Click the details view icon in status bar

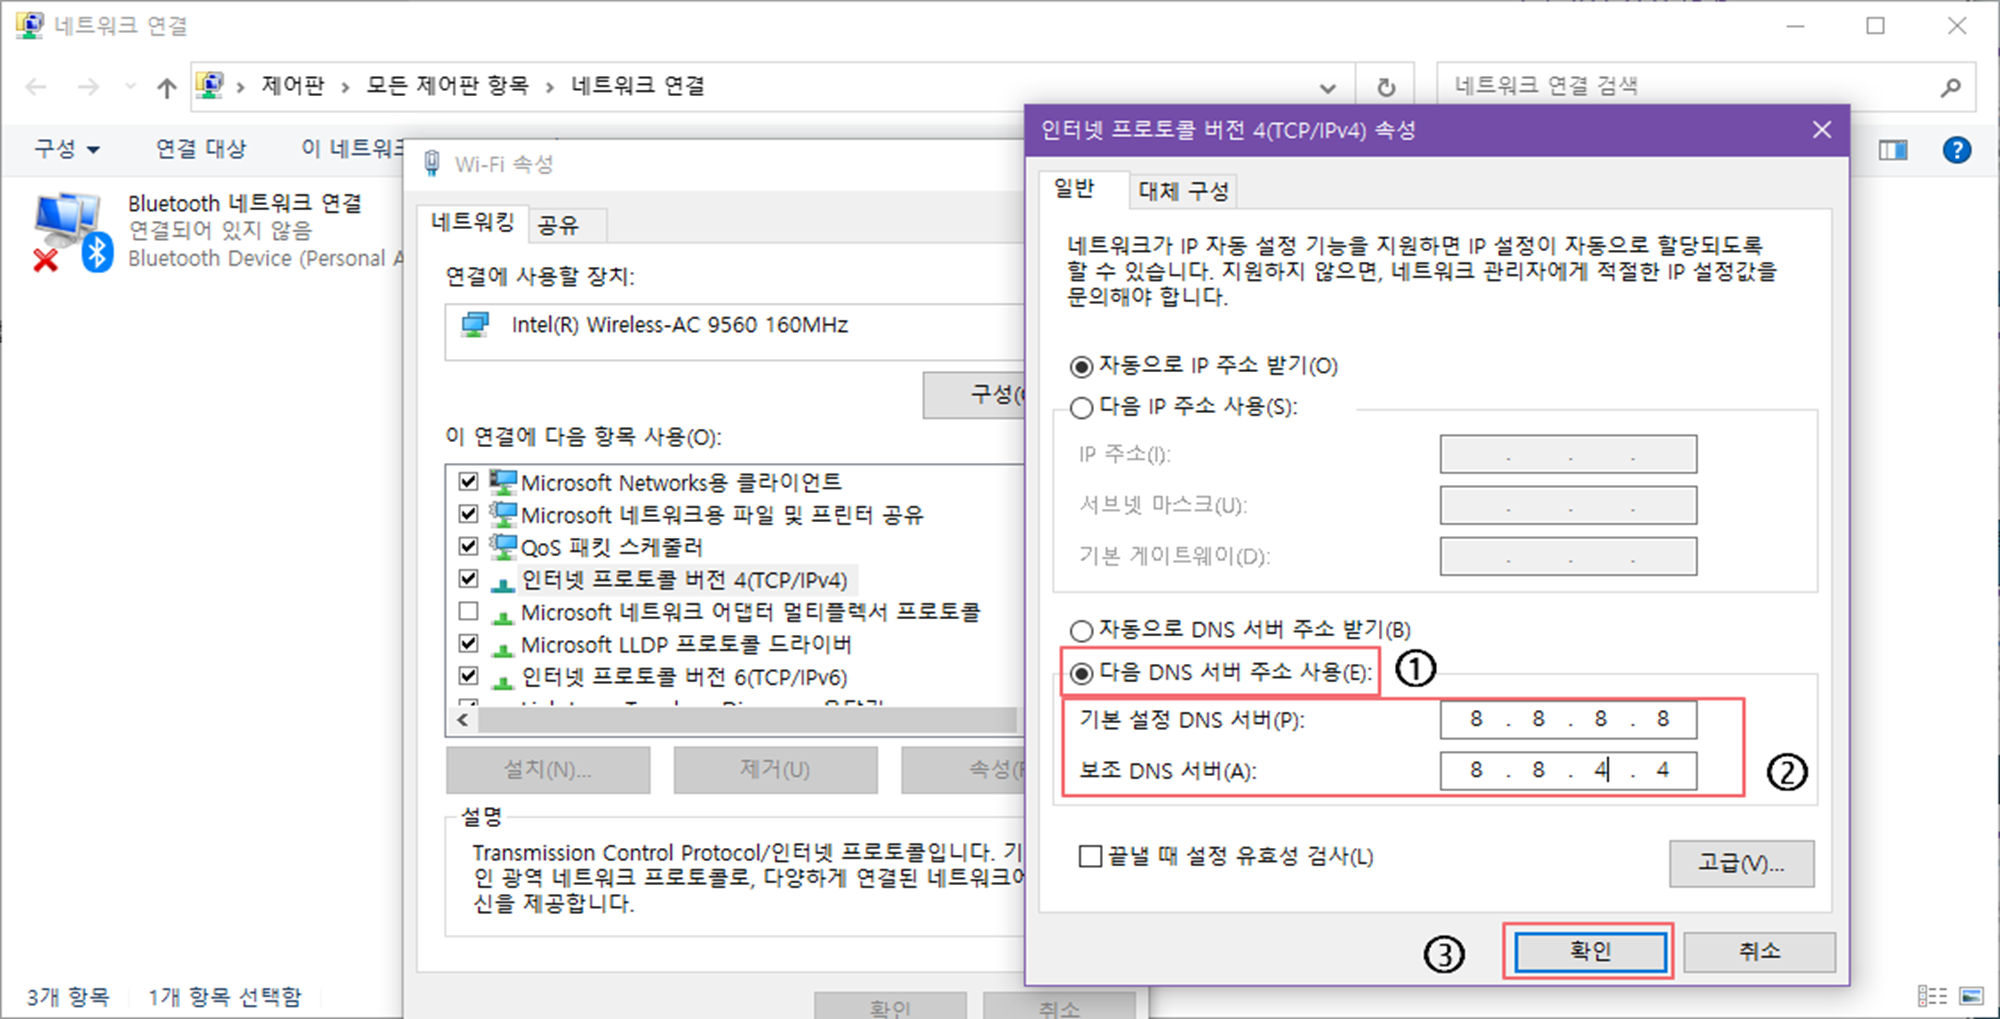[1931, 996]
